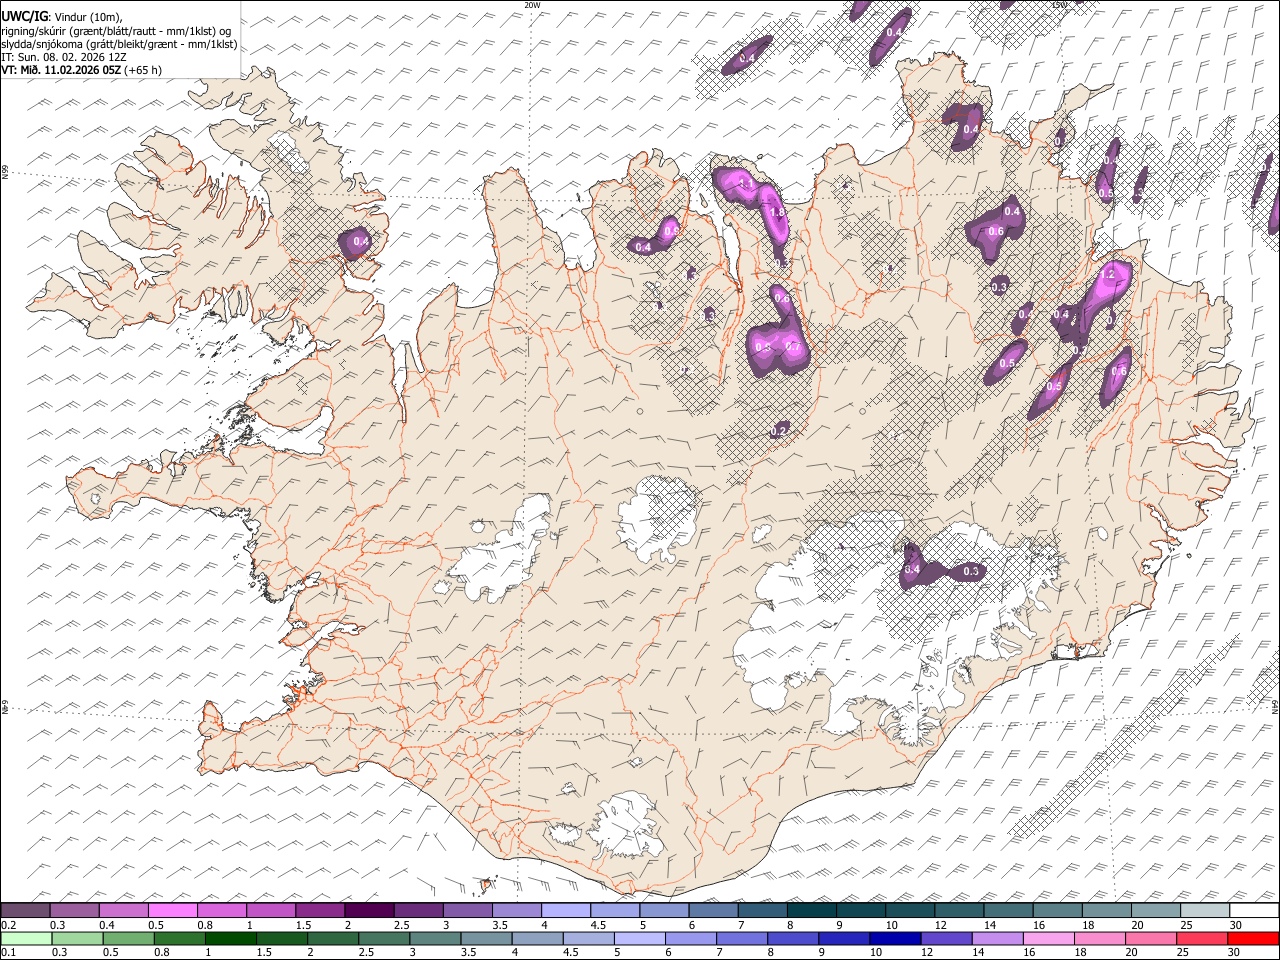This screenshot has width=1280, height=960.
Task: Click the '0.4' label in the Westfjords
Action: coord(362,241)
